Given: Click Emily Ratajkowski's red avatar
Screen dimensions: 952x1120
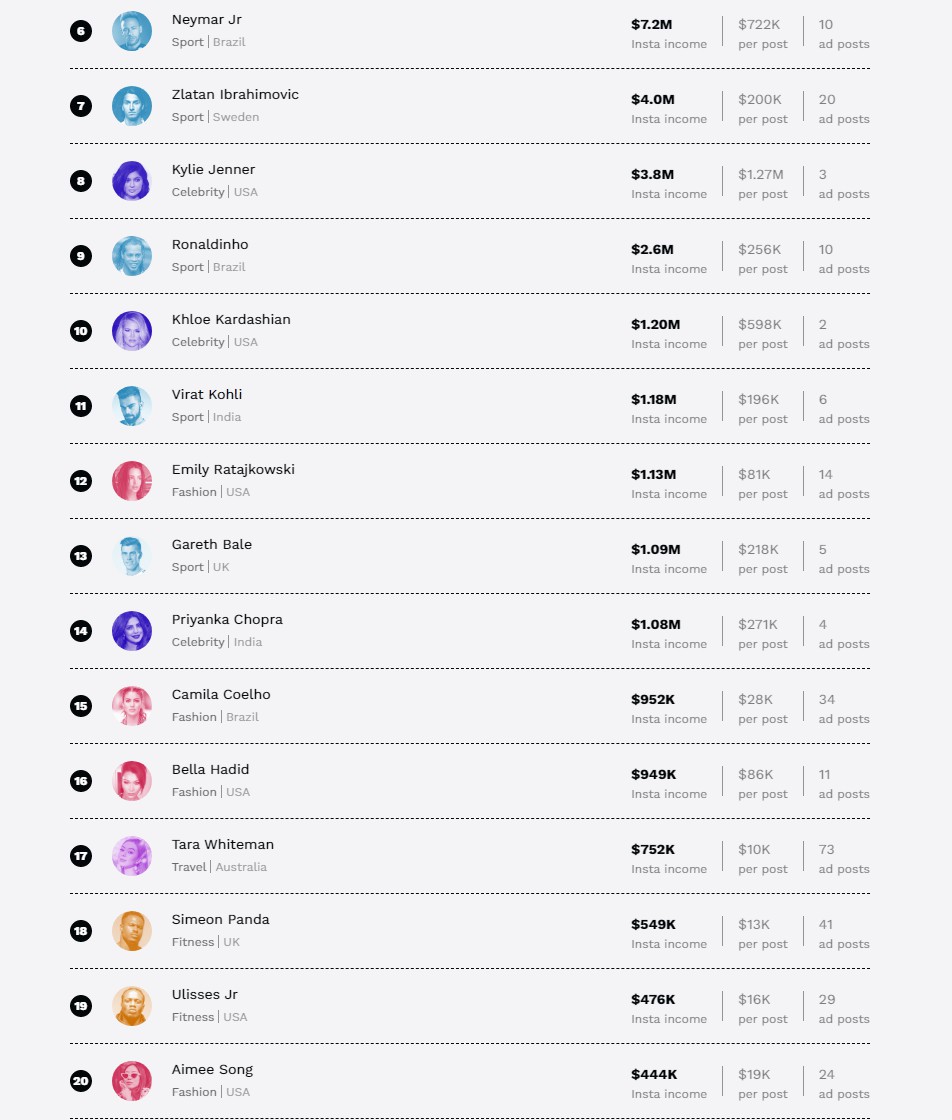Looking at the screenshot, I should pos(132,481).
